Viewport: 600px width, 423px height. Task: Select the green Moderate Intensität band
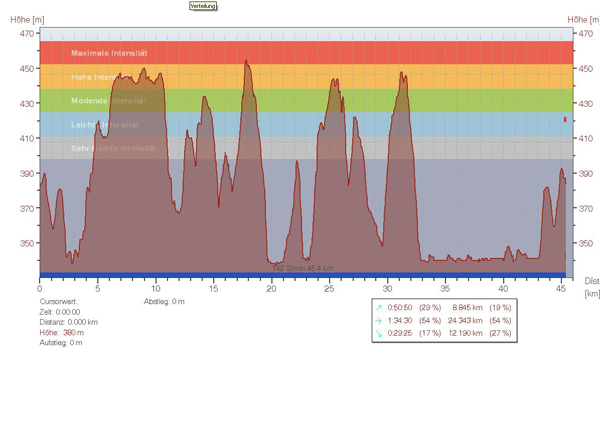pyautogui.click(x=300, y=101)
